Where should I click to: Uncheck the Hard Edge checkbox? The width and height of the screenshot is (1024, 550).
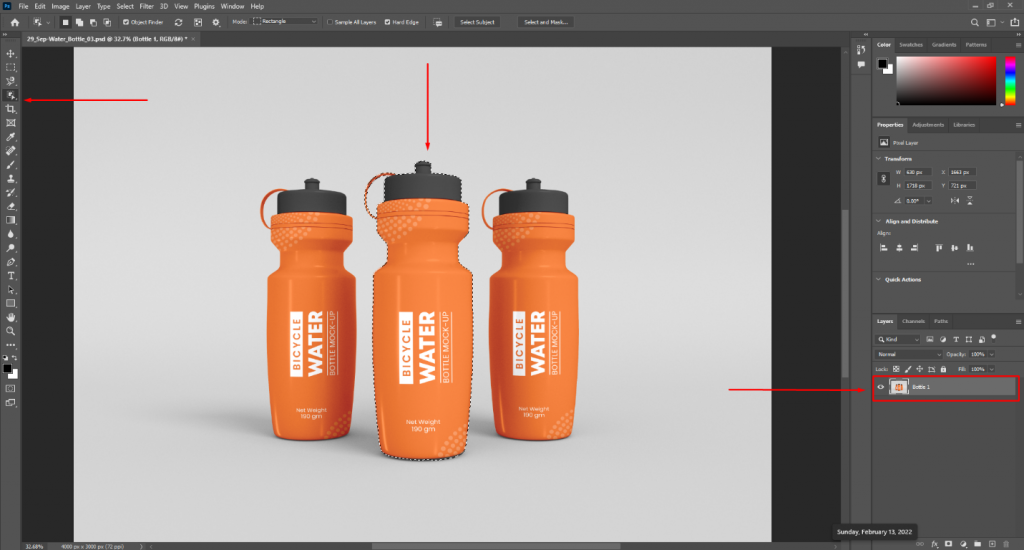[x=387, y=22]
